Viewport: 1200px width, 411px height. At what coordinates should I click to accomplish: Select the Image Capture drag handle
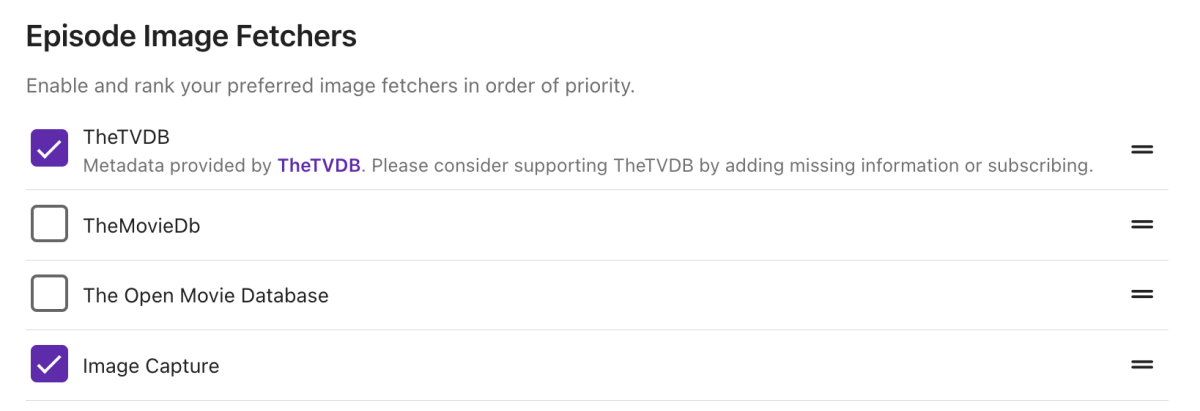click(1142, 365)
